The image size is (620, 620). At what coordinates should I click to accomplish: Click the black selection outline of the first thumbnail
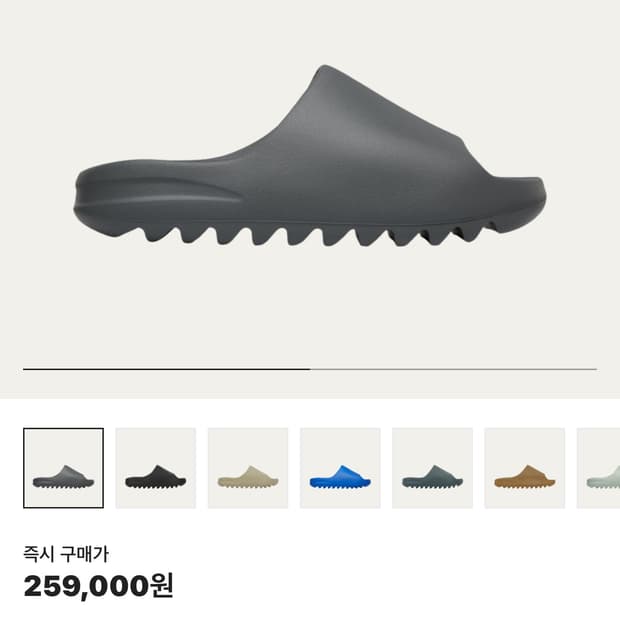(x=63, y=429)
